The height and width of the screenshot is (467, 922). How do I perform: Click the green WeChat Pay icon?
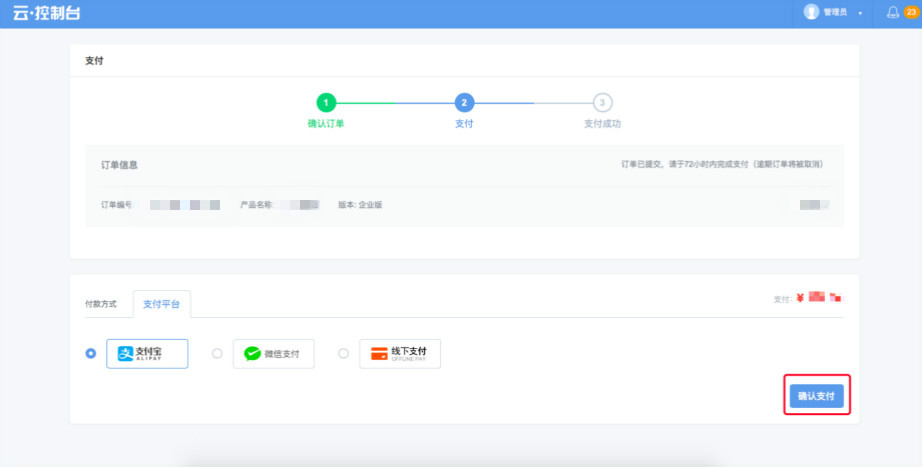pos(252,353)
